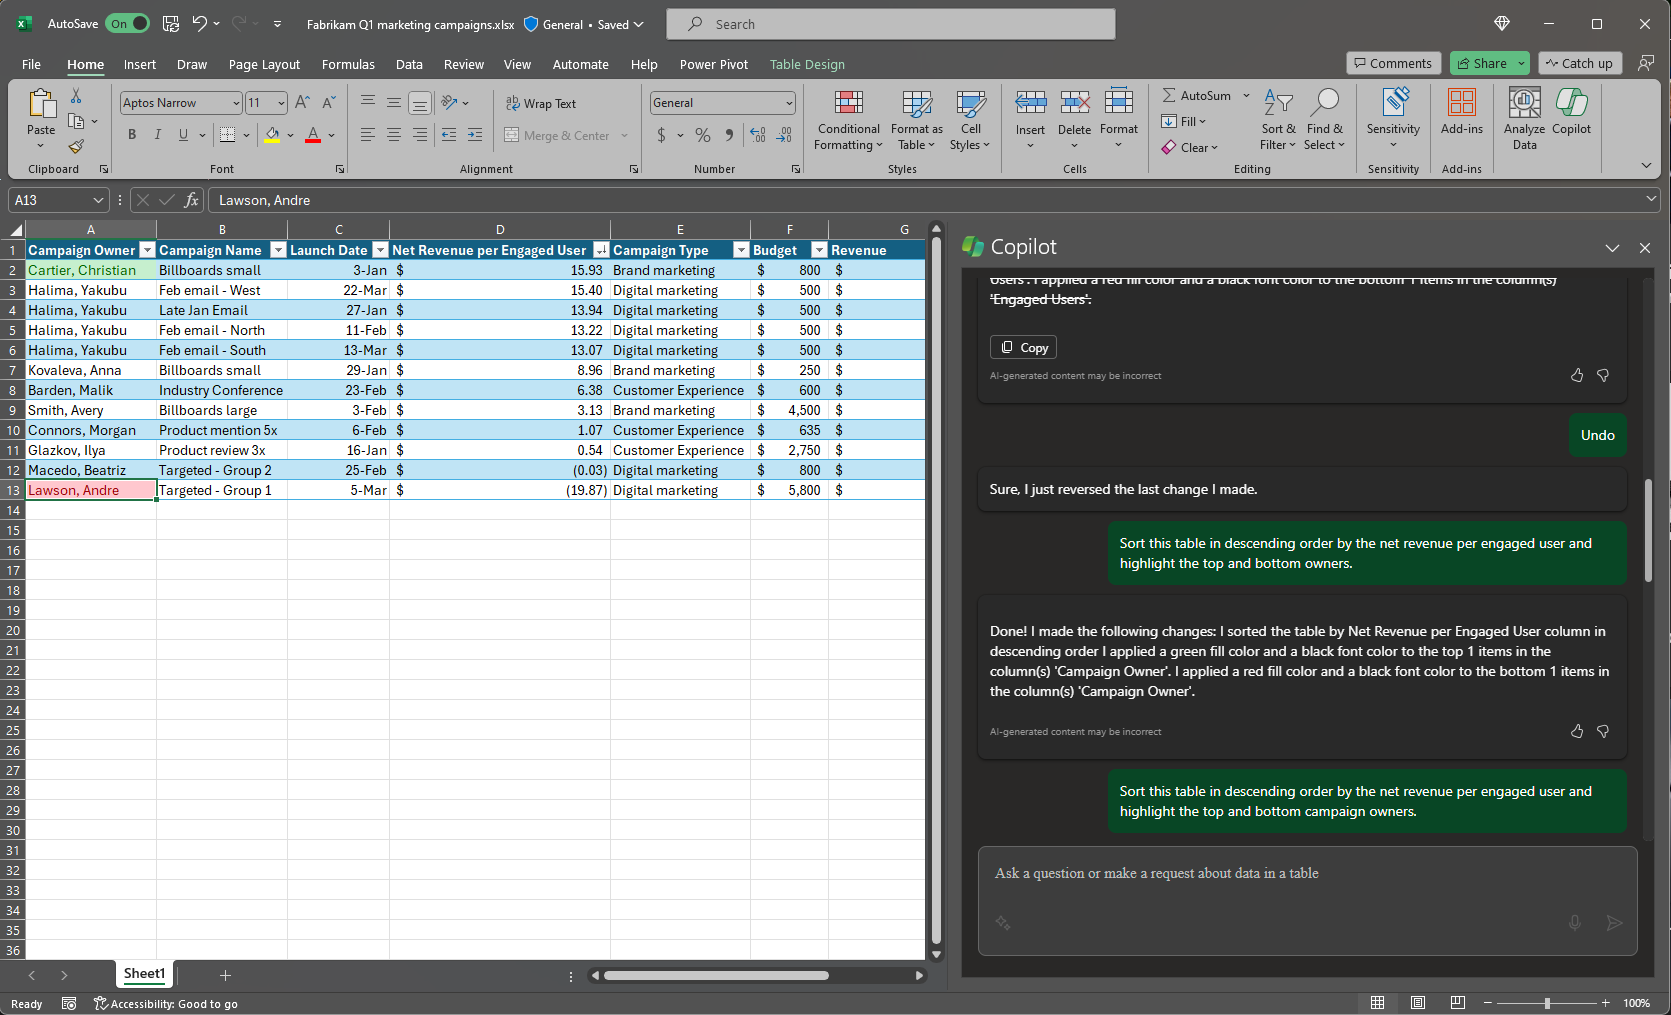Open Sort & Filter menu

coord(1278,120)
